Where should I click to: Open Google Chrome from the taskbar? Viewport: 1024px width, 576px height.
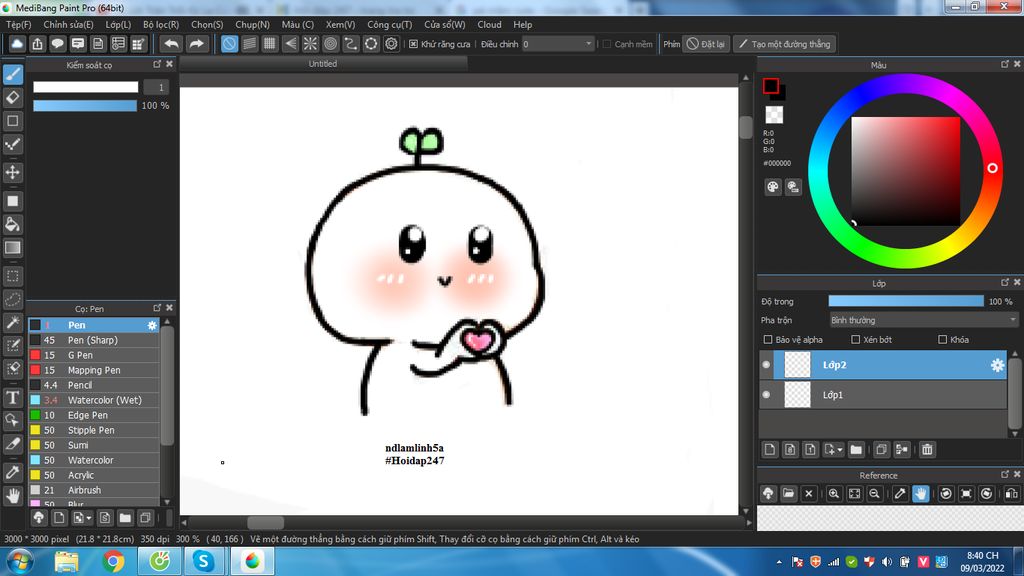(113, 561)
